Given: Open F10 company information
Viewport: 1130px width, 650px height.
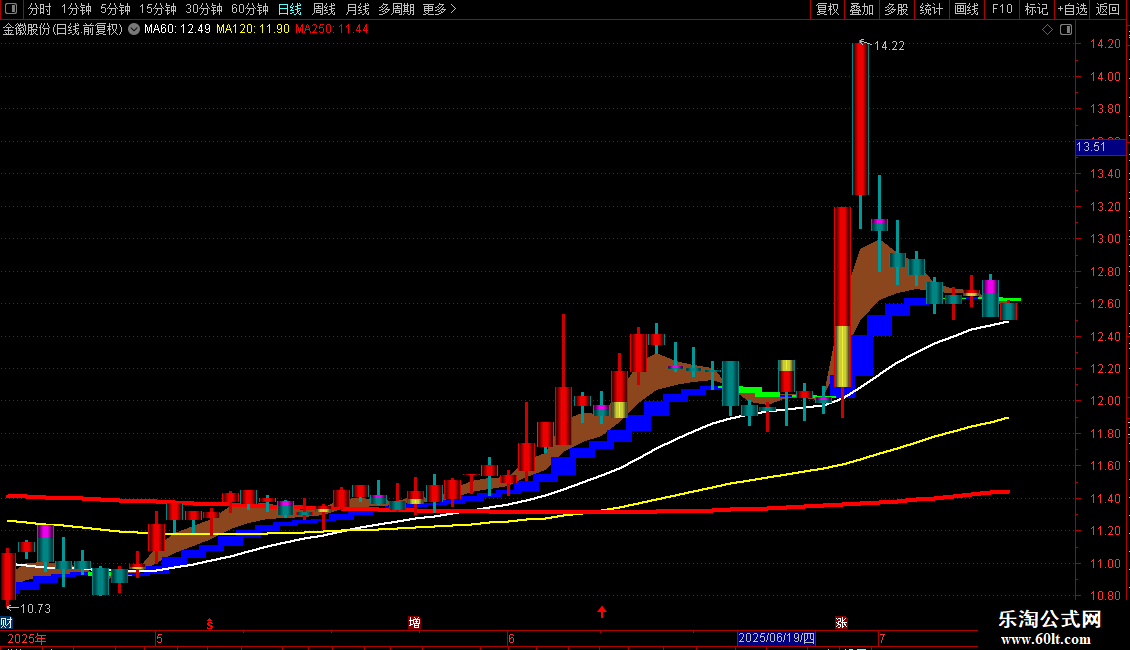Looking at the screenshot, I should (x=1002, y=9).
